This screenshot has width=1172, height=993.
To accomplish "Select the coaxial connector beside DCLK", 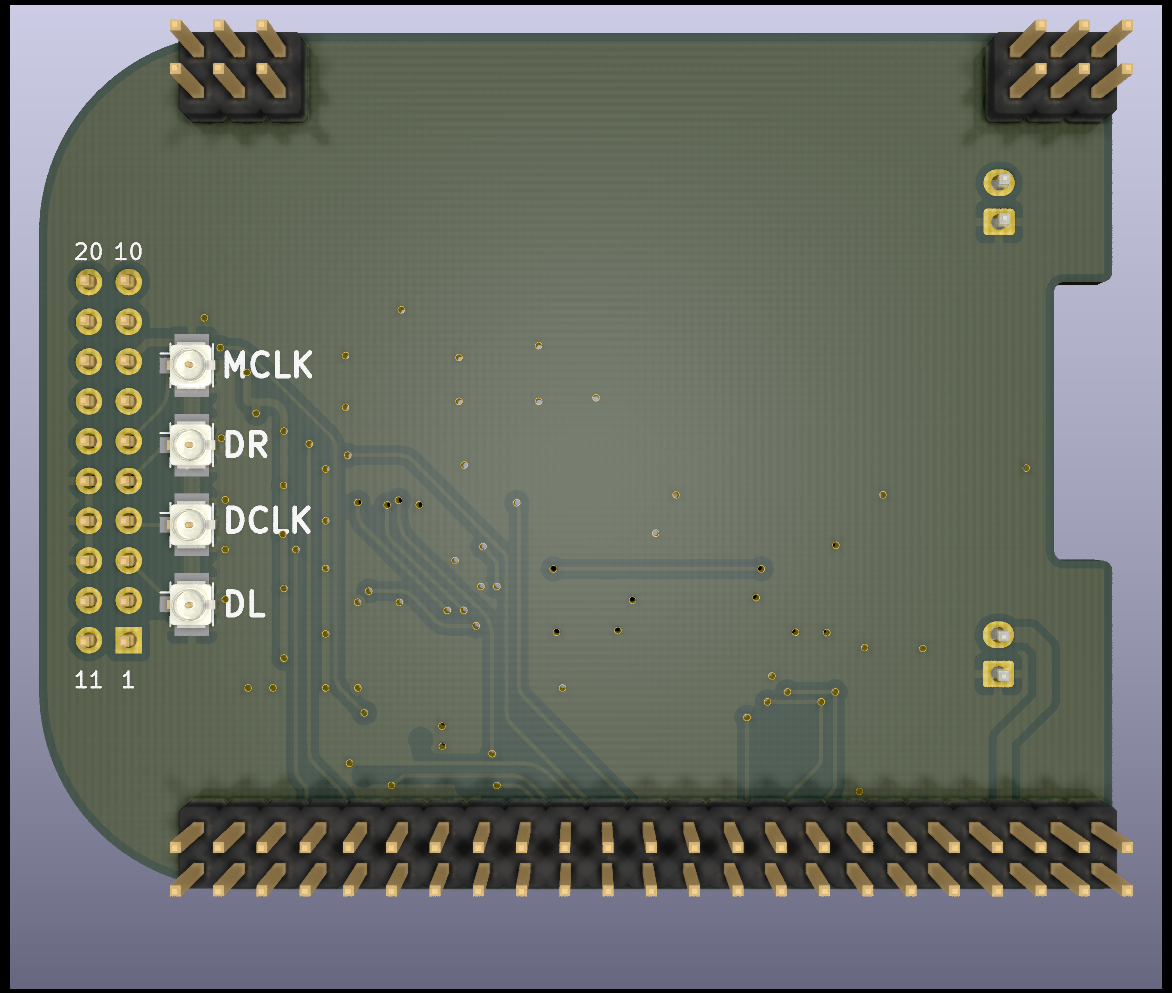I will pos(188,525).
